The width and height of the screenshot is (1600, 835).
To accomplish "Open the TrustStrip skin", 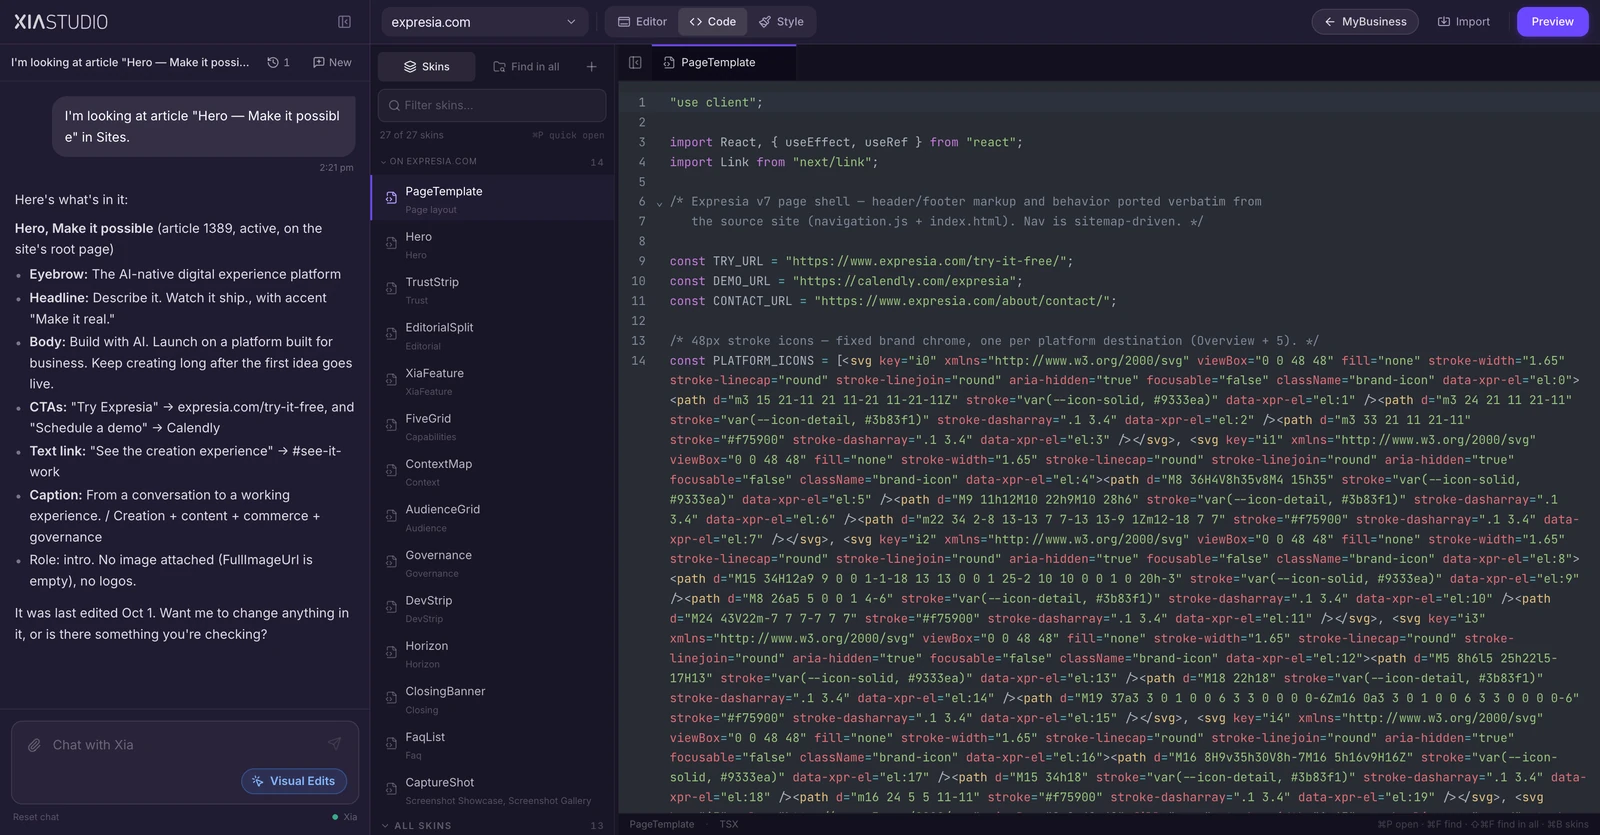I will 492,290.
